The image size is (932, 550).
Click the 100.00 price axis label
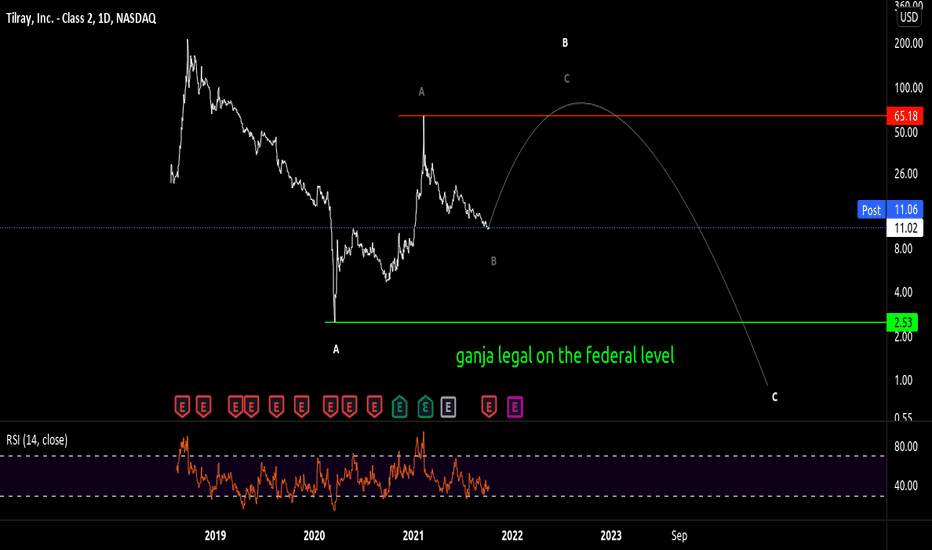click(909, 88)
